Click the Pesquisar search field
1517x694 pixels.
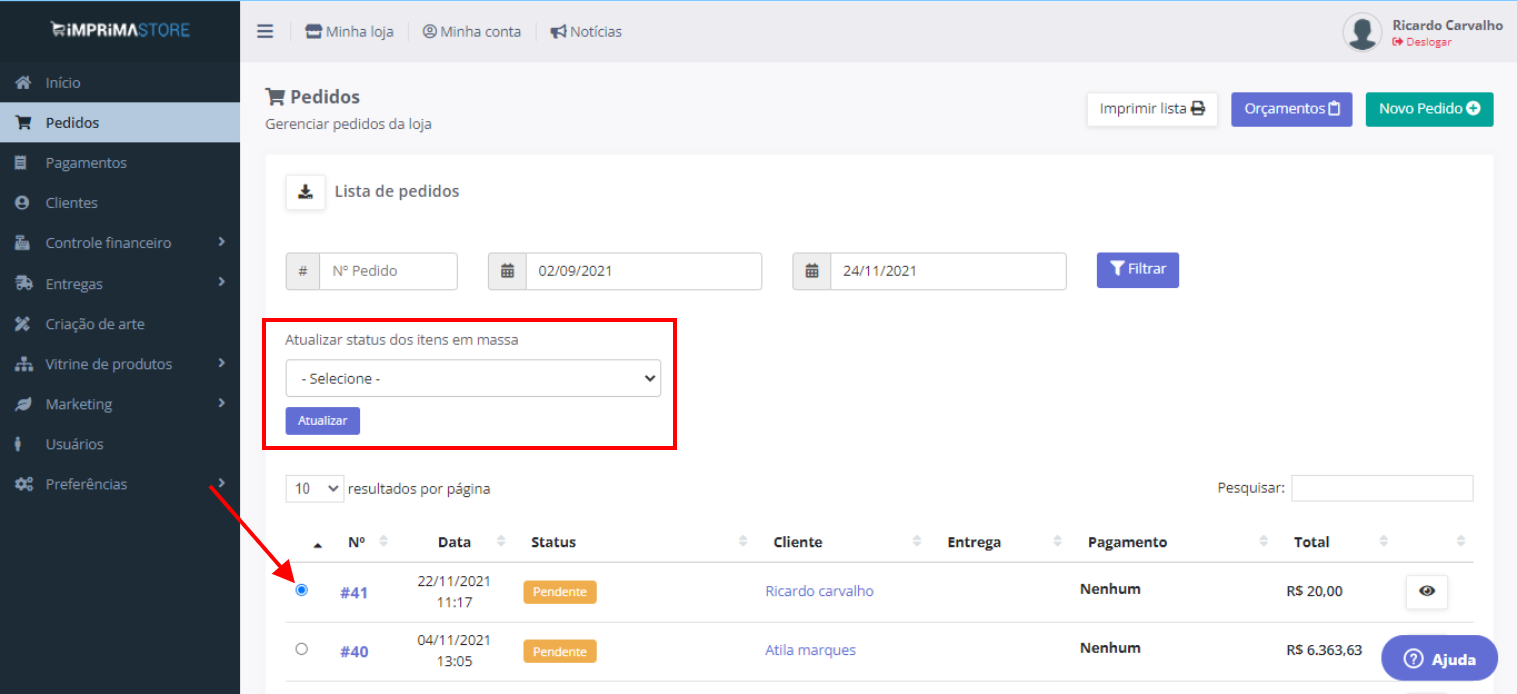point(1382,488)
